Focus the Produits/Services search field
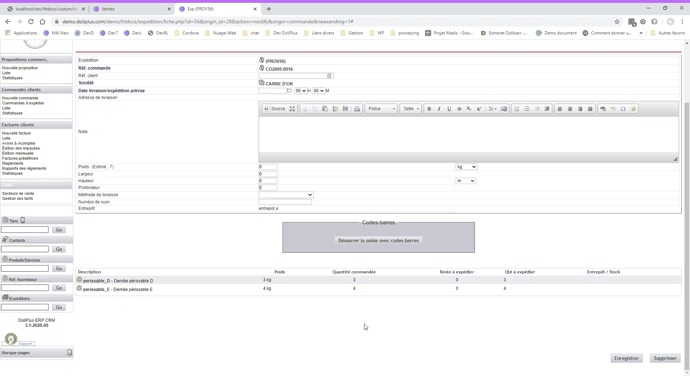The height and width of the screenshot is (376, 690). click(x=25, y=269)
